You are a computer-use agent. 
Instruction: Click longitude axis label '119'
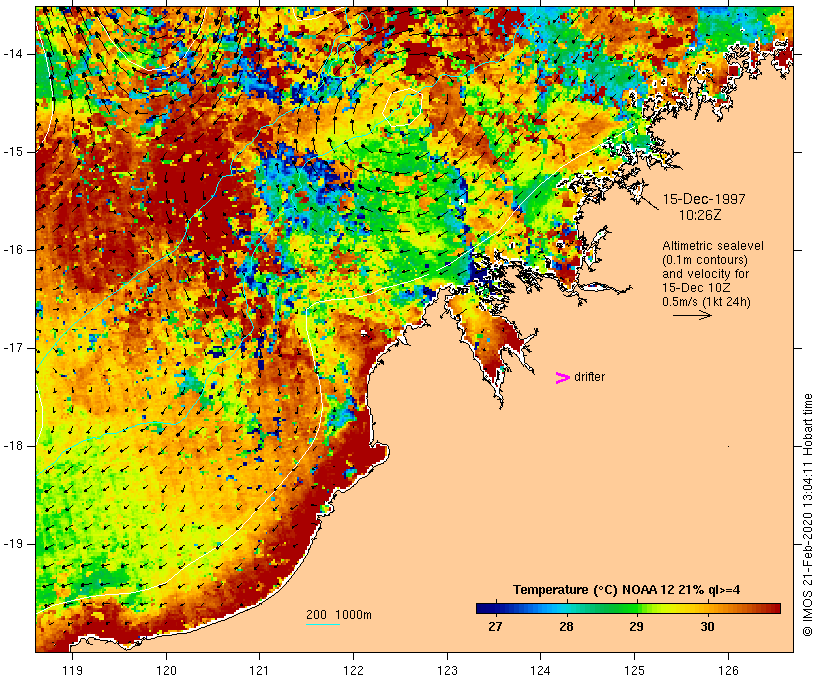[x=72, y=670]
